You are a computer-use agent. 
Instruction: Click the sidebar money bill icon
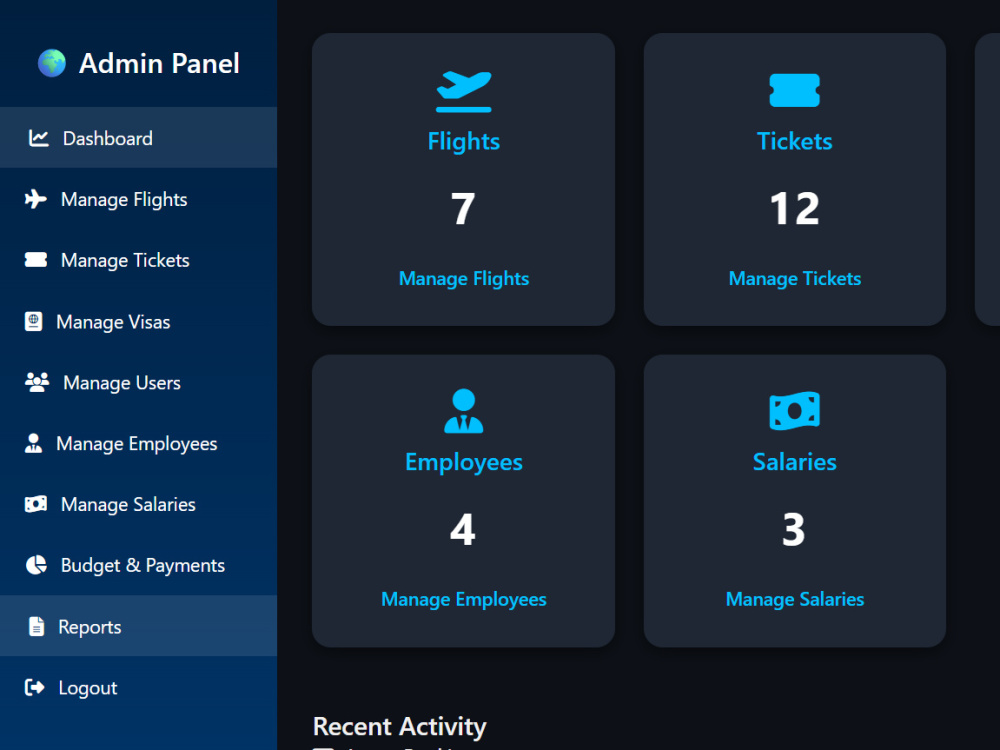point(36,504)
